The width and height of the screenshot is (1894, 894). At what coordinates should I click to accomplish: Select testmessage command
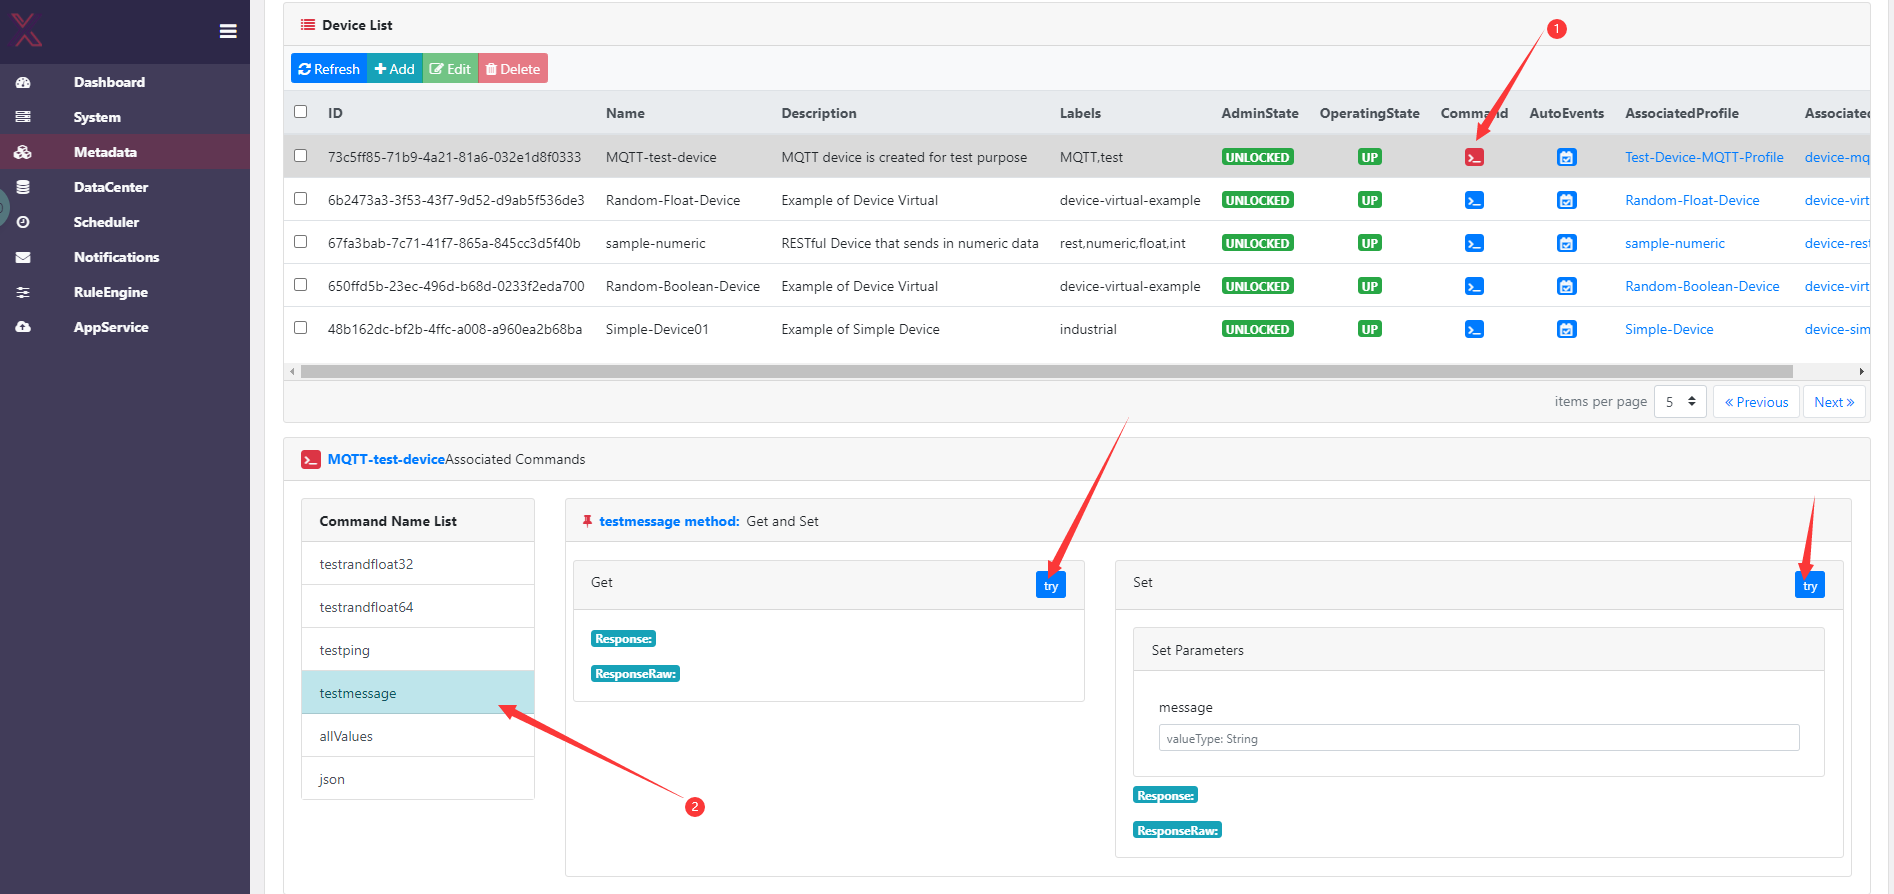418,693
